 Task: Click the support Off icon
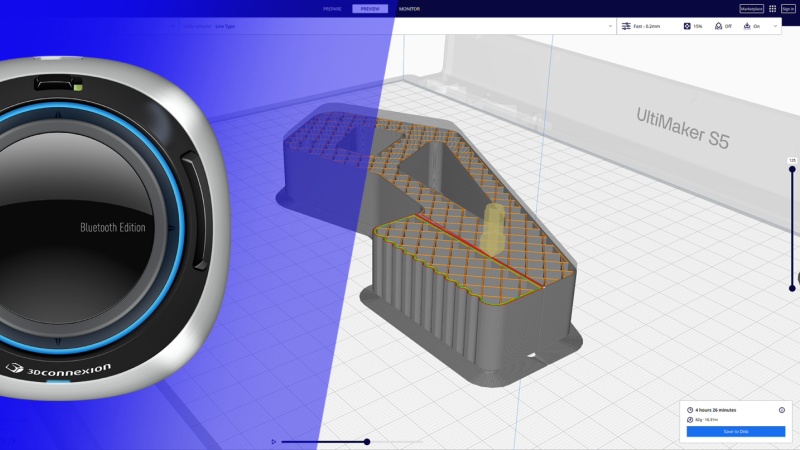point(718,26)
